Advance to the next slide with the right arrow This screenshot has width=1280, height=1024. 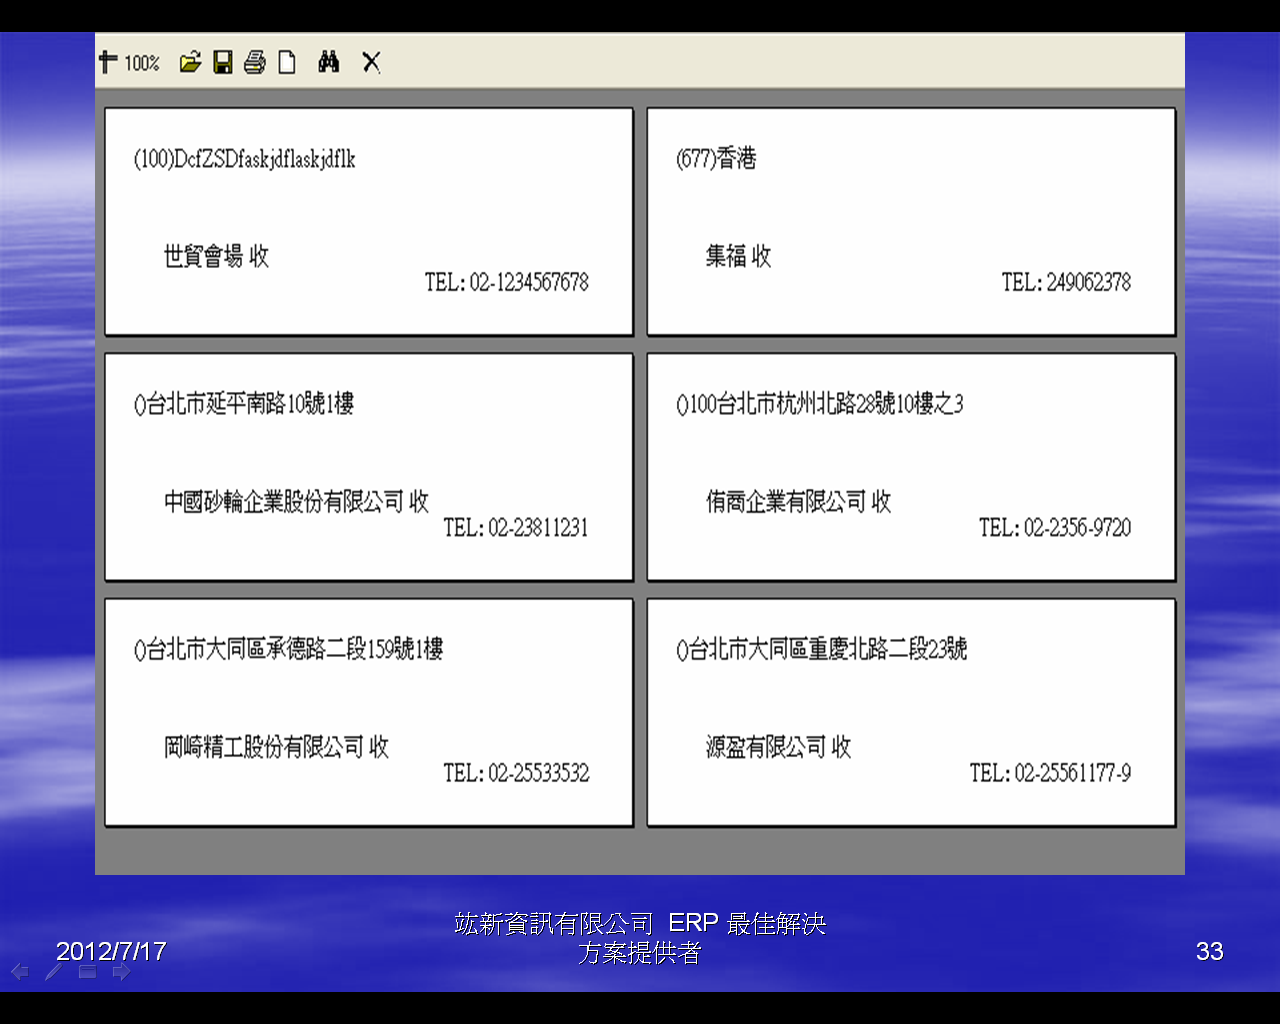tap(121, 972)
